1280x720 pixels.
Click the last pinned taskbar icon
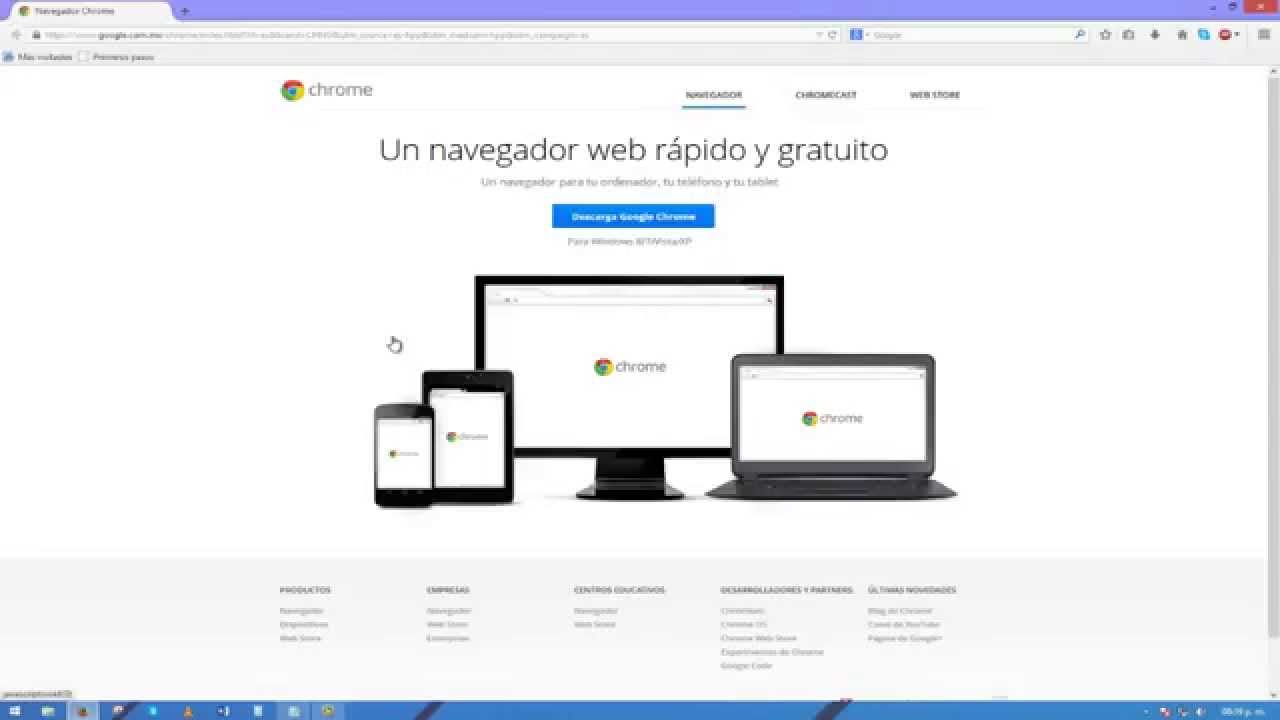(327, 711)
